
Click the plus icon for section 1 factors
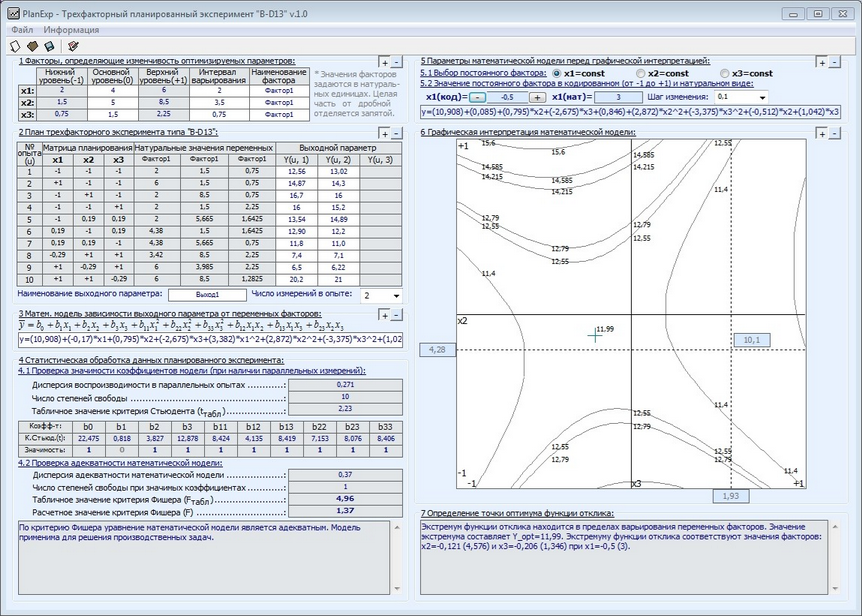click(385, 62)
